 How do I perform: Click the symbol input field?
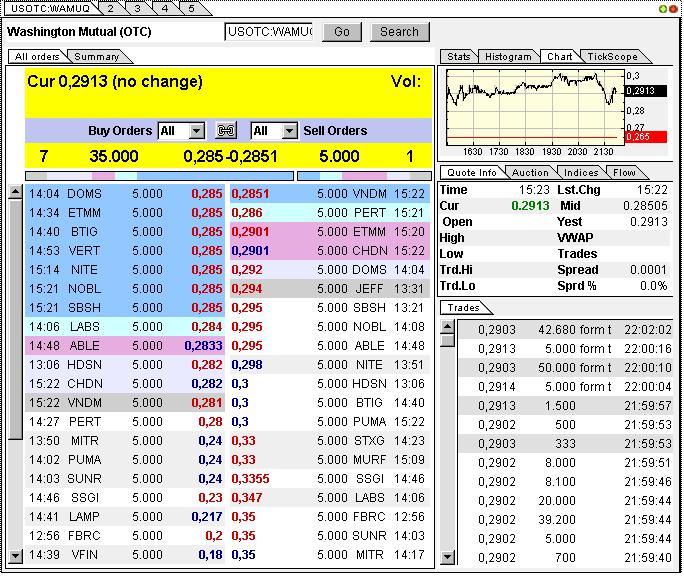(269, 32)
